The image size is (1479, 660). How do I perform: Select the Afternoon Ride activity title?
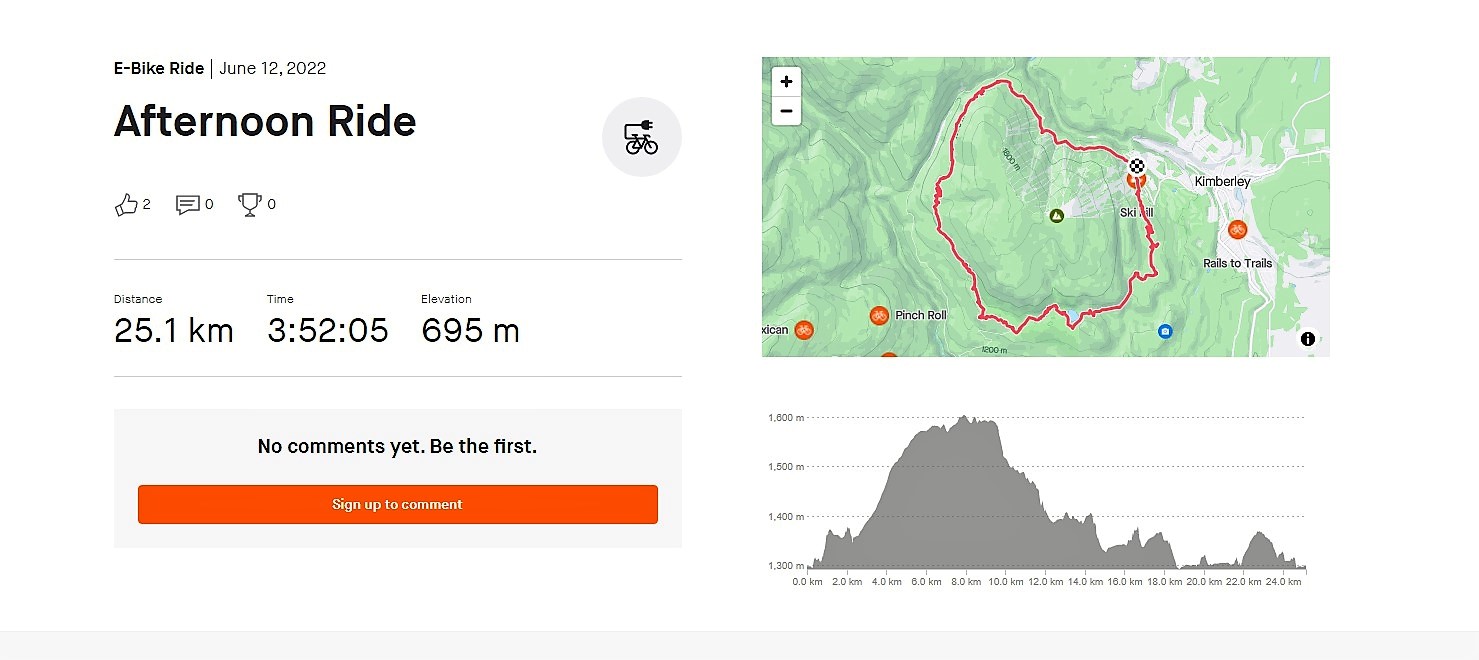pyautogui.click(x=265, y=121)
